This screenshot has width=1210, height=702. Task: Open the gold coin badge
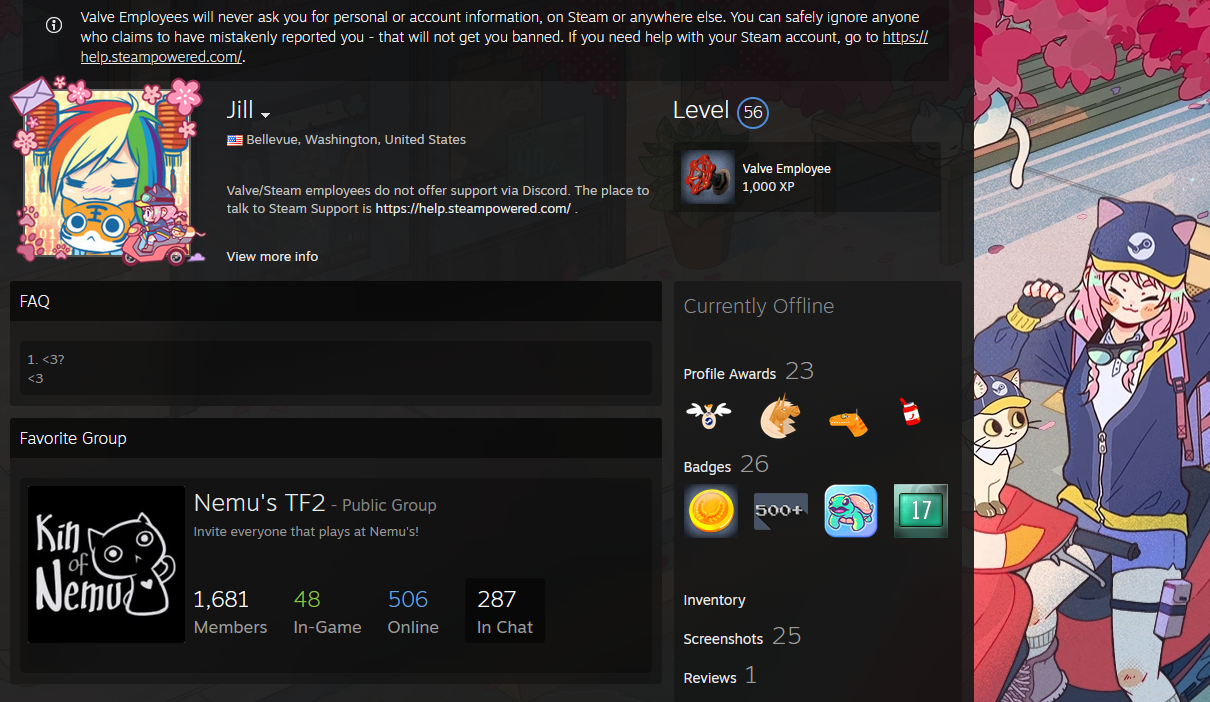[711, 511]
